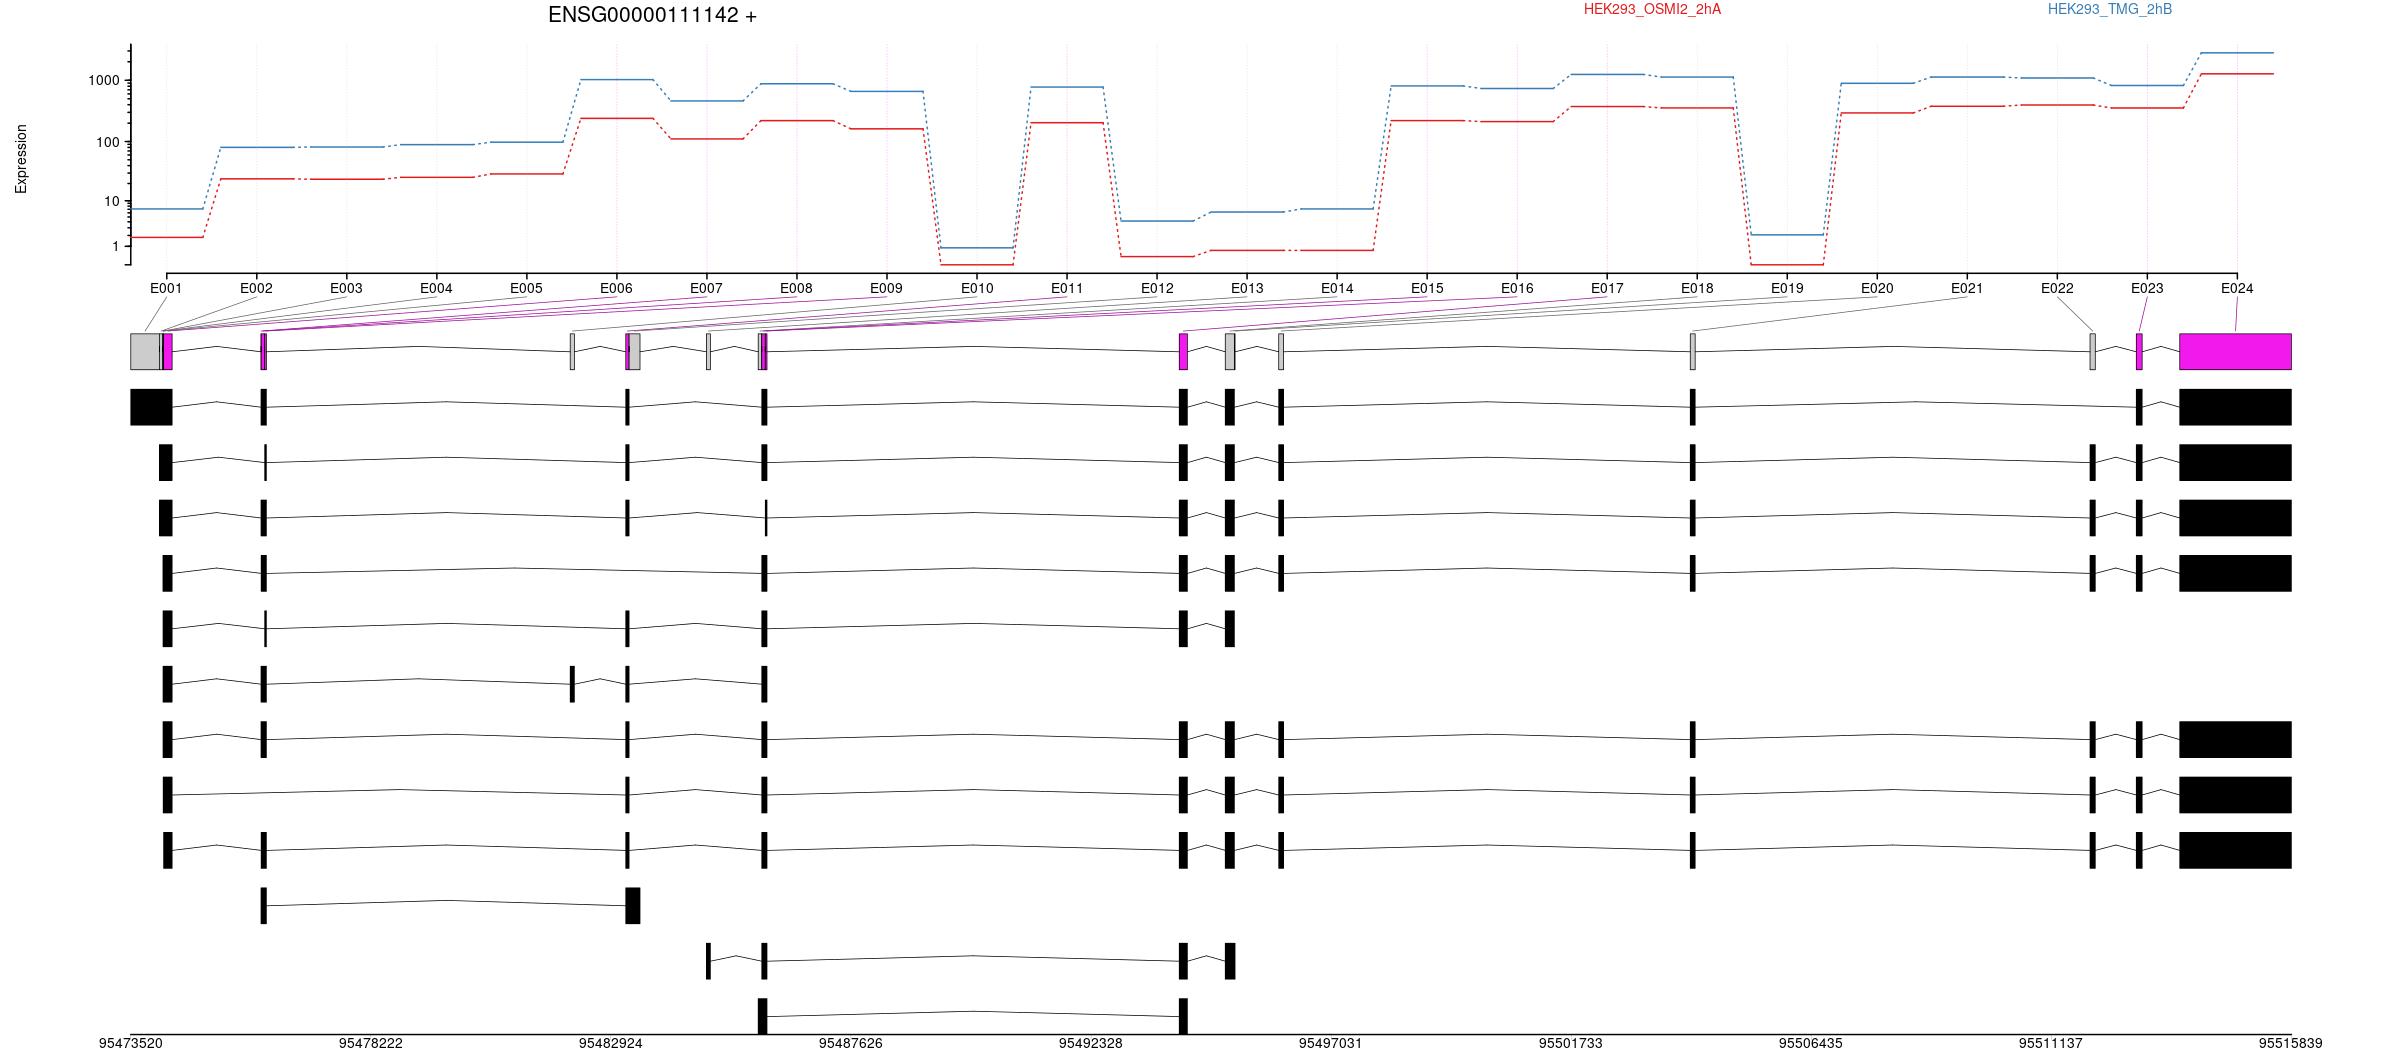Click exon label E004

(436, 288)
